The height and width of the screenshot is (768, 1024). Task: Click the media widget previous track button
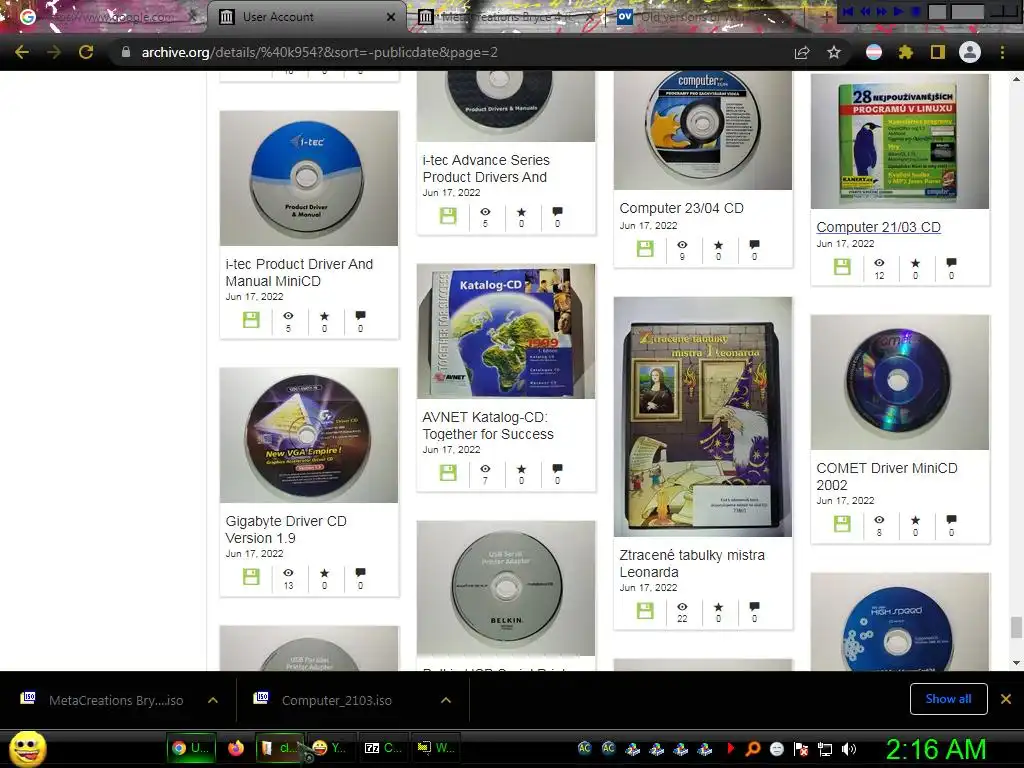tap(848, 12)
